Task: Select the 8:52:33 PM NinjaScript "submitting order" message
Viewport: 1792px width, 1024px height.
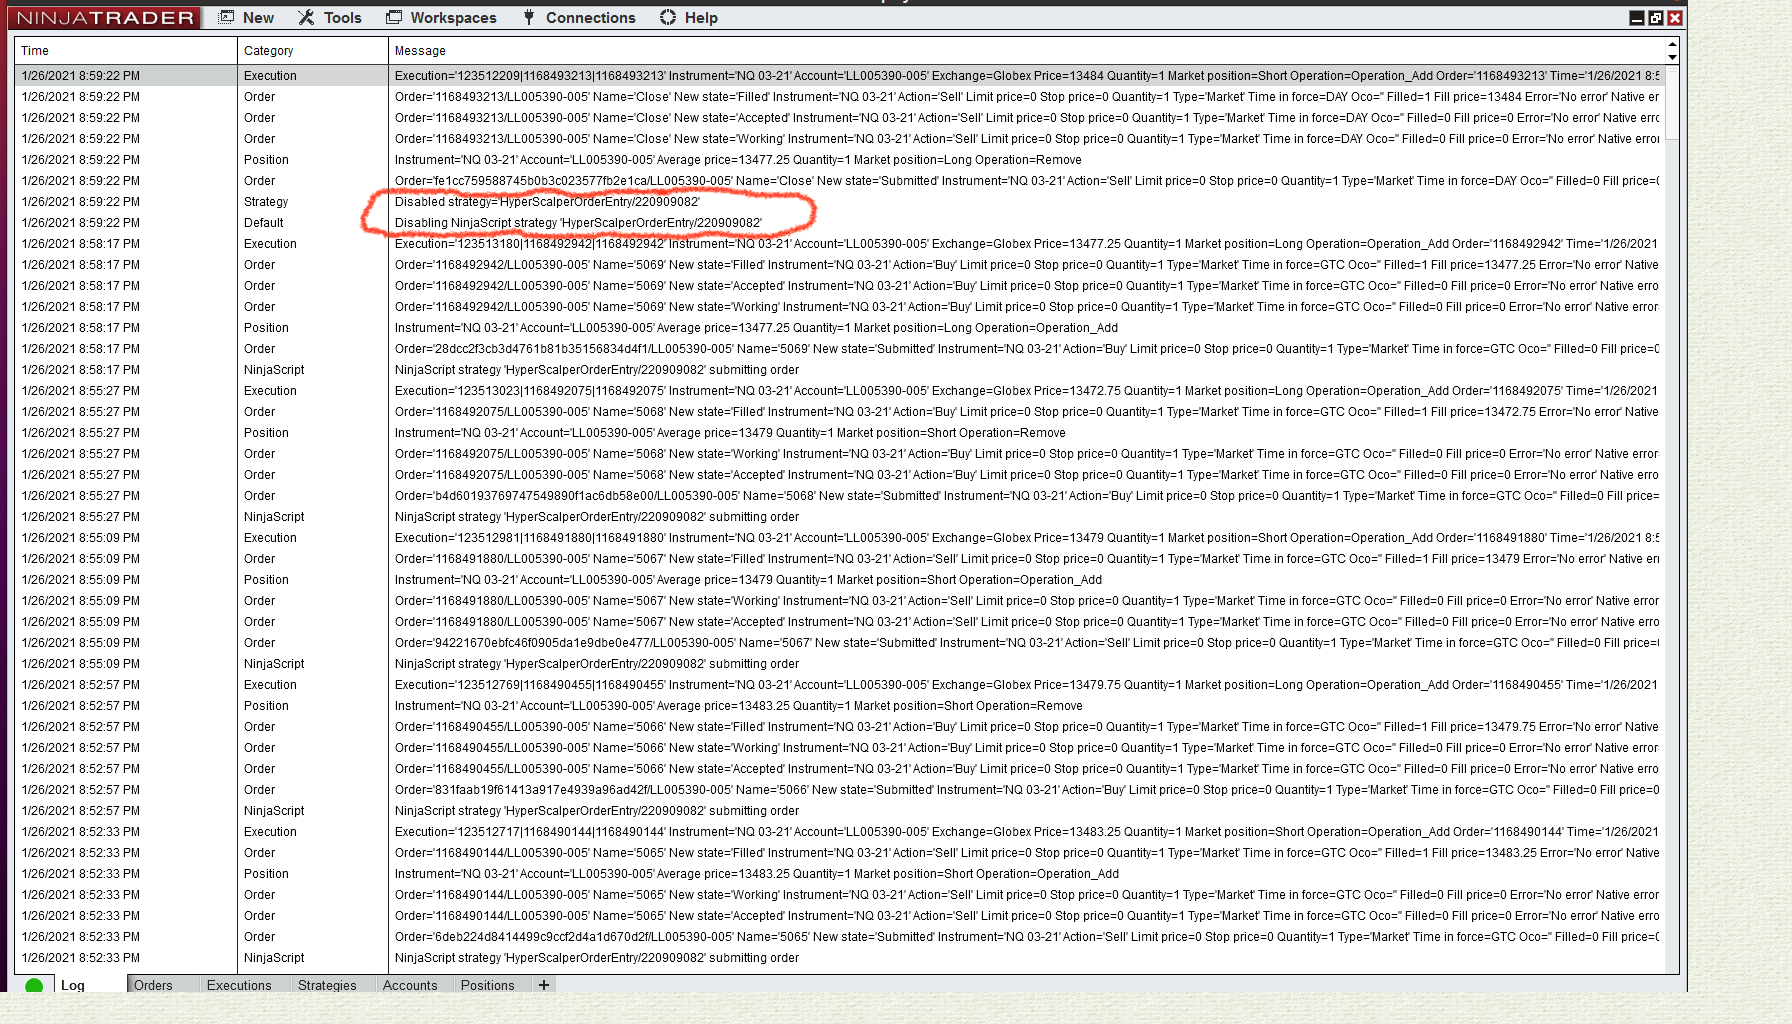Action: (597, 958)
